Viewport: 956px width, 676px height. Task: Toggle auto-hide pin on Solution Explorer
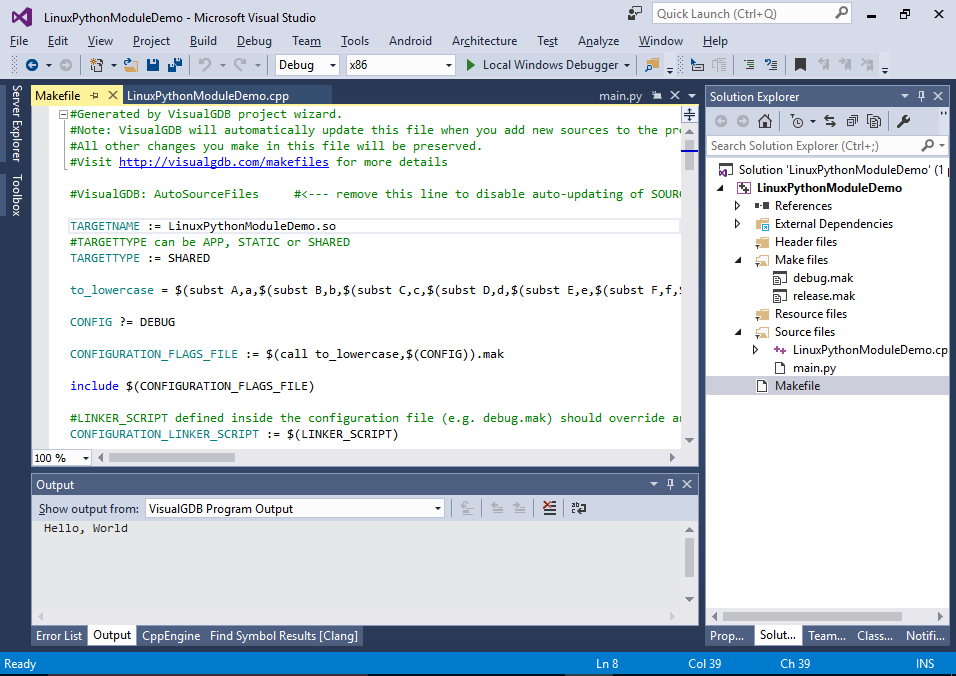[921, 96]
